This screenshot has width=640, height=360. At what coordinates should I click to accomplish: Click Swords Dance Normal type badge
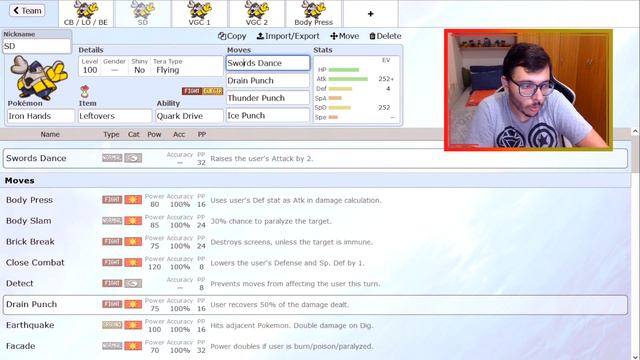pyautogui.click(x=112, y=158)
